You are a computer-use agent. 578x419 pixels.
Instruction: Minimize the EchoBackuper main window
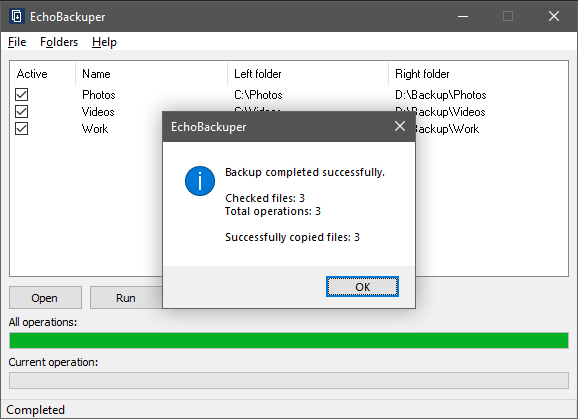tap(463, 16)
